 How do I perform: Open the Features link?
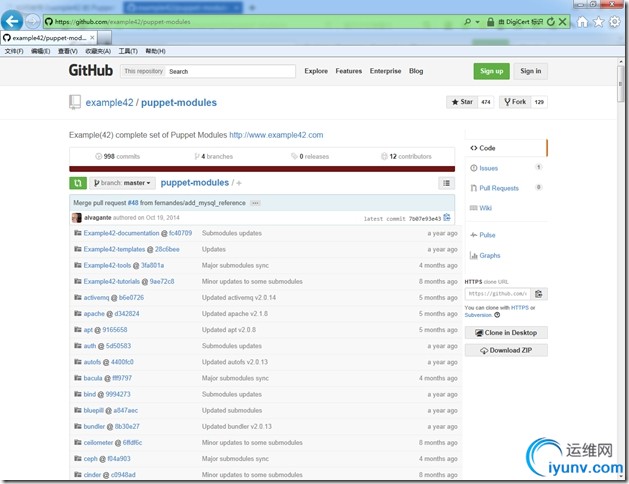tap(349, 71)
